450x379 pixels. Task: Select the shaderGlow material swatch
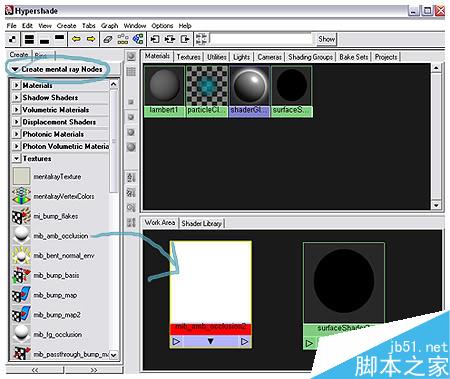(x=249, y=91)
